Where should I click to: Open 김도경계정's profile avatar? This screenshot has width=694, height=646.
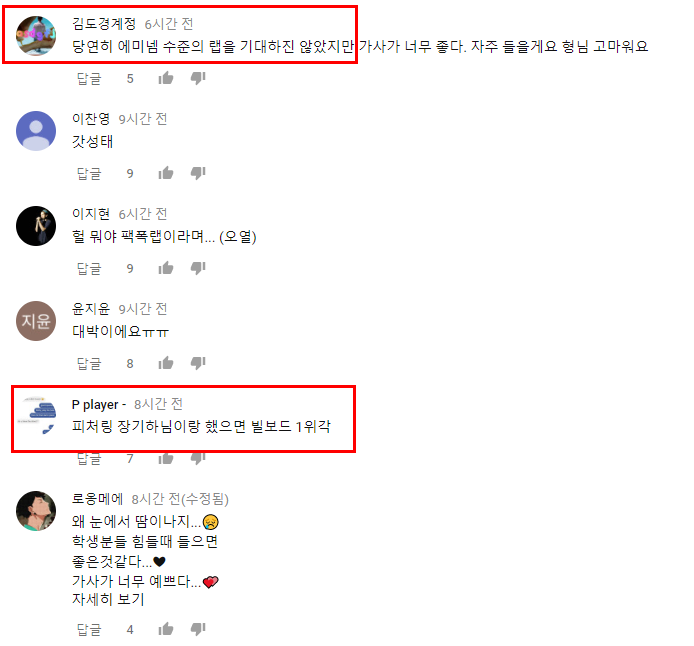click(x=36, y=36)
